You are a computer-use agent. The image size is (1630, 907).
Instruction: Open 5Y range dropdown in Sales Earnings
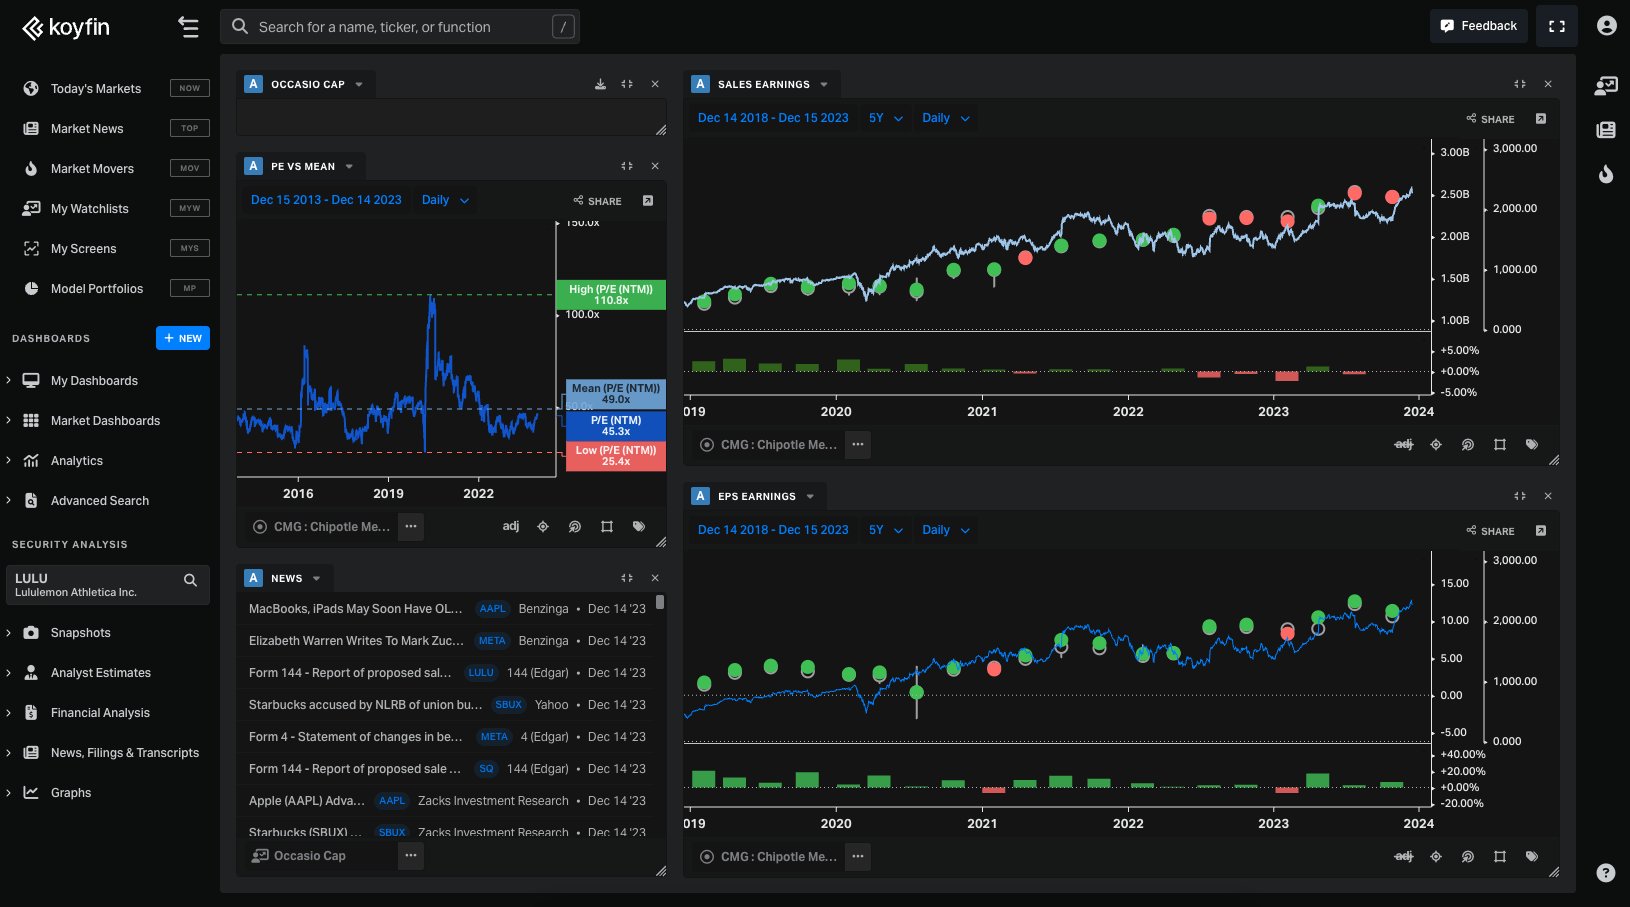click(886, 118)
